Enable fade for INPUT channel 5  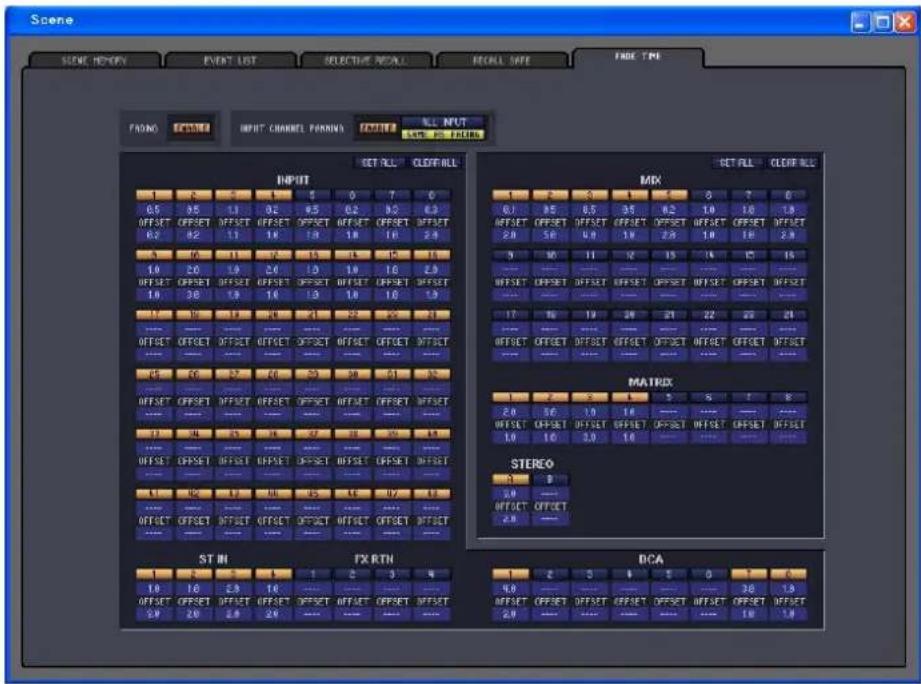313,195
